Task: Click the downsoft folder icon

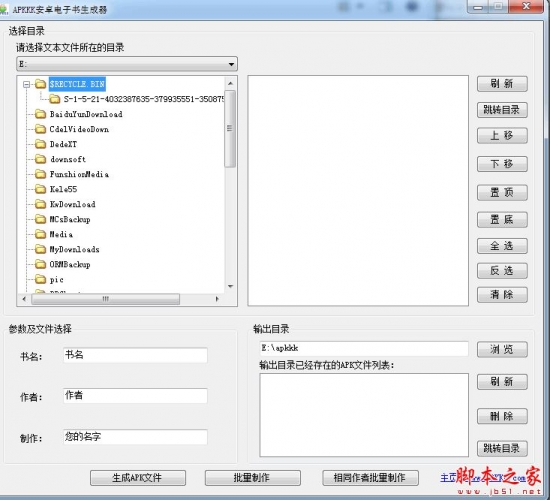Action: point(41,159)
